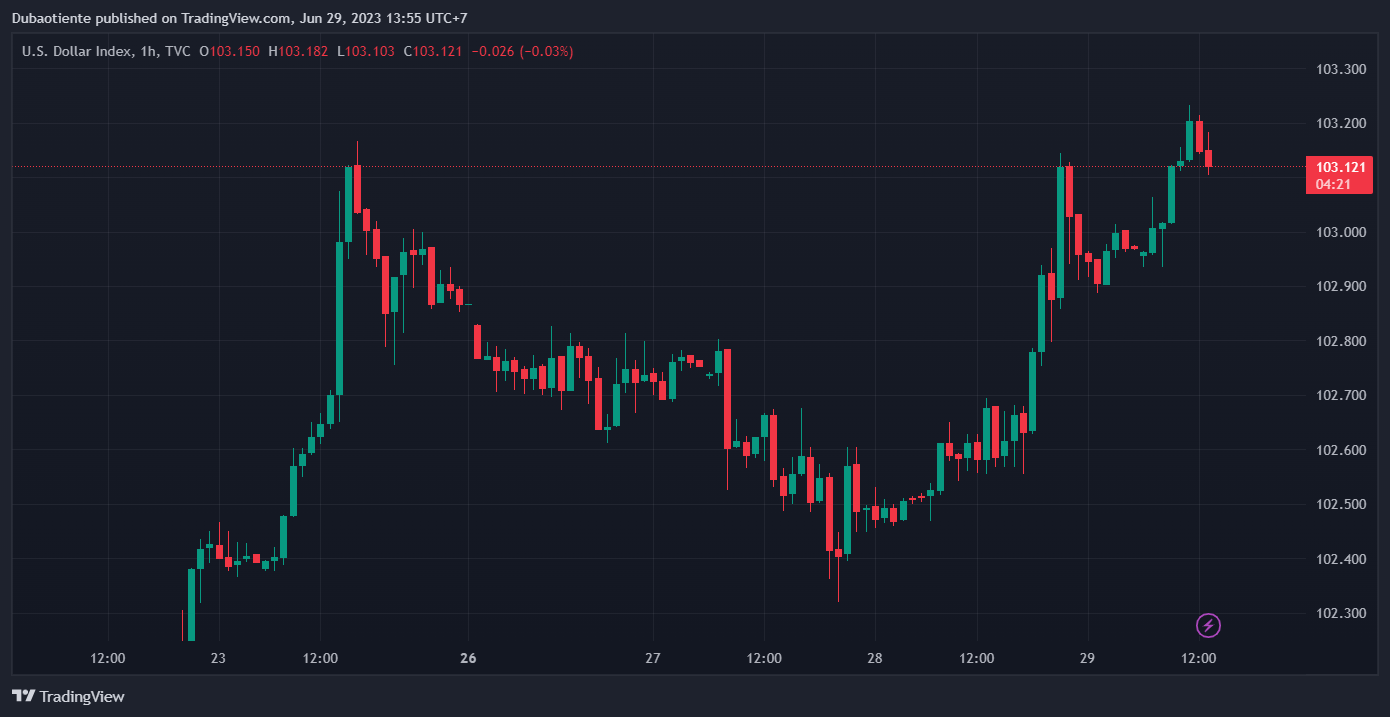
Task: Click the date 23 time axis label
Action: [218, 658]
